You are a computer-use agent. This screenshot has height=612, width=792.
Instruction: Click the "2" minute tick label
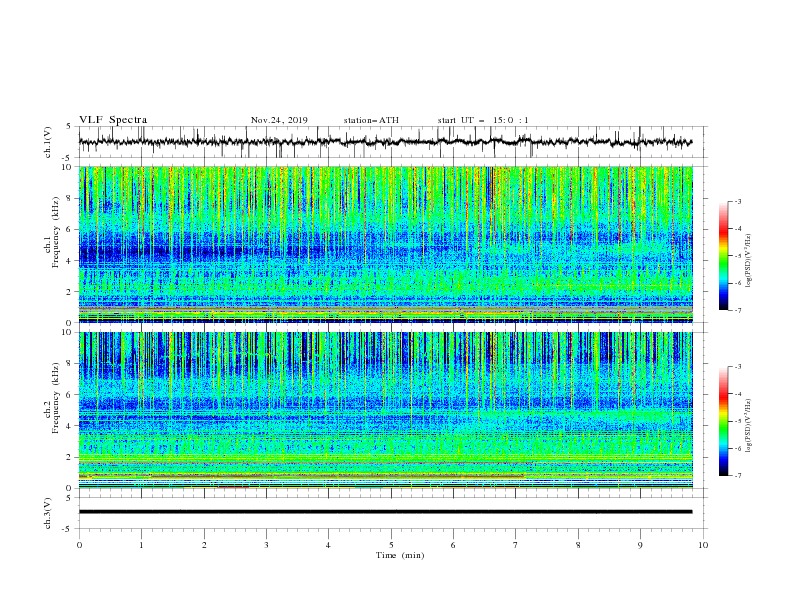pyautogui.click(x=204, y=545)
